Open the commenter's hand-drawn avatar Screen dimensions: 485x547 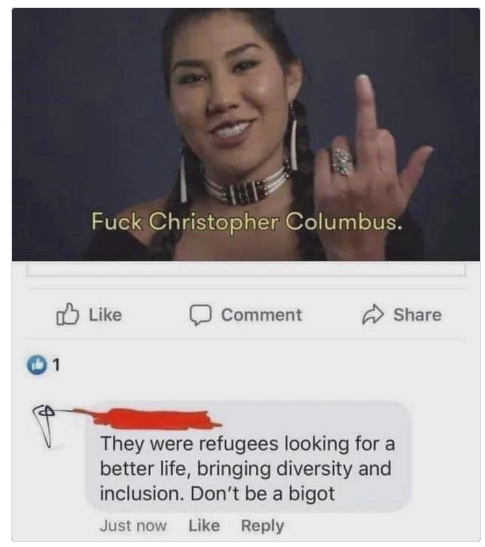pyautogui.click(x=45, y=426)
